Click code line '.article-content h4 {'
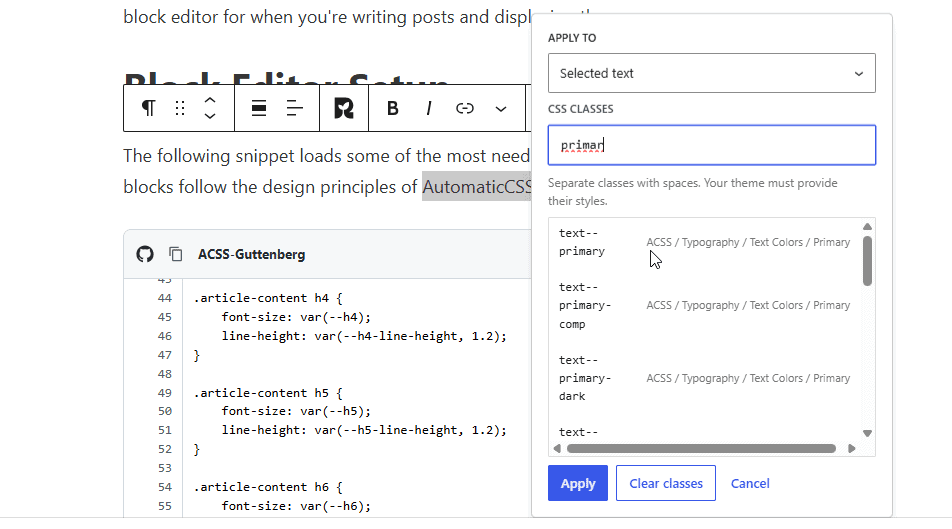952x529 pixels. click(x=268, y=298)
